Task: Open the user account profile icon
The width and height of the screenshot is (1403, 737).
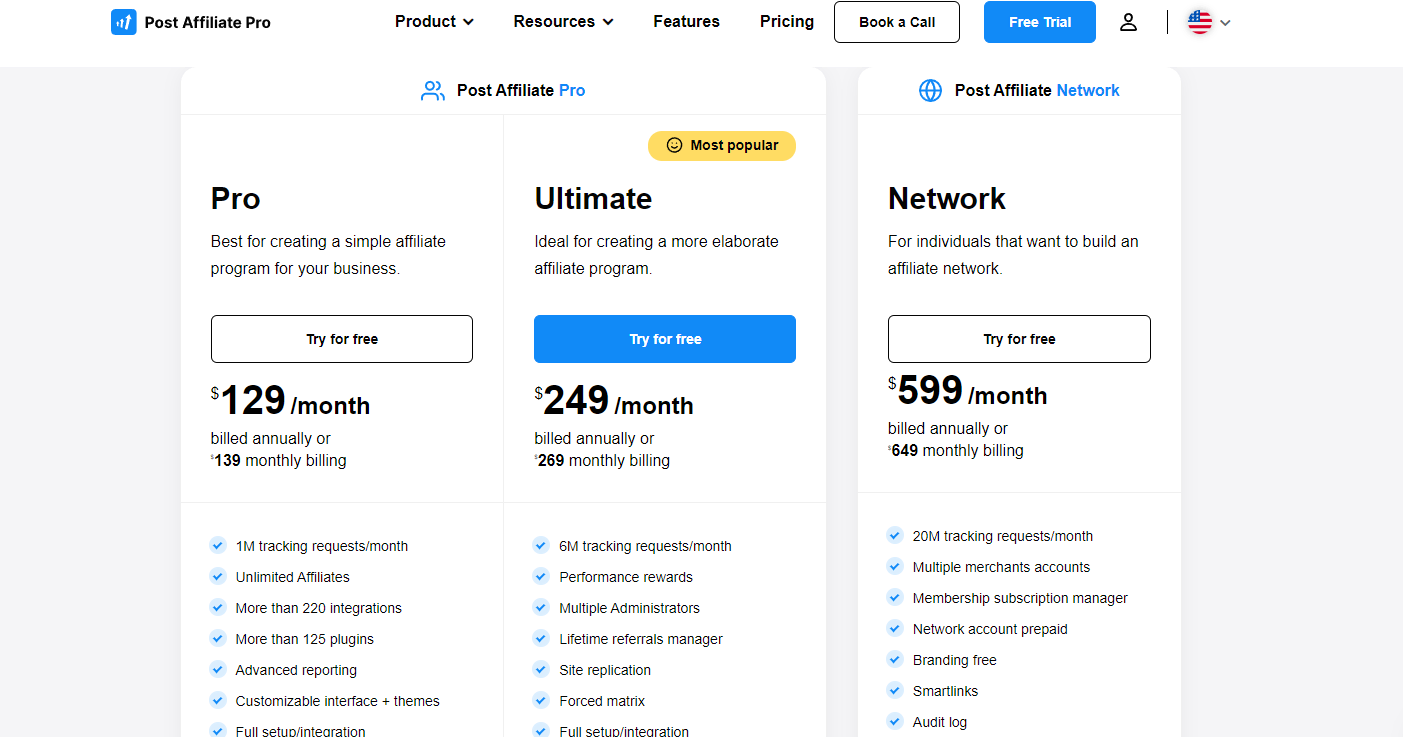Action: point(1128,22)
